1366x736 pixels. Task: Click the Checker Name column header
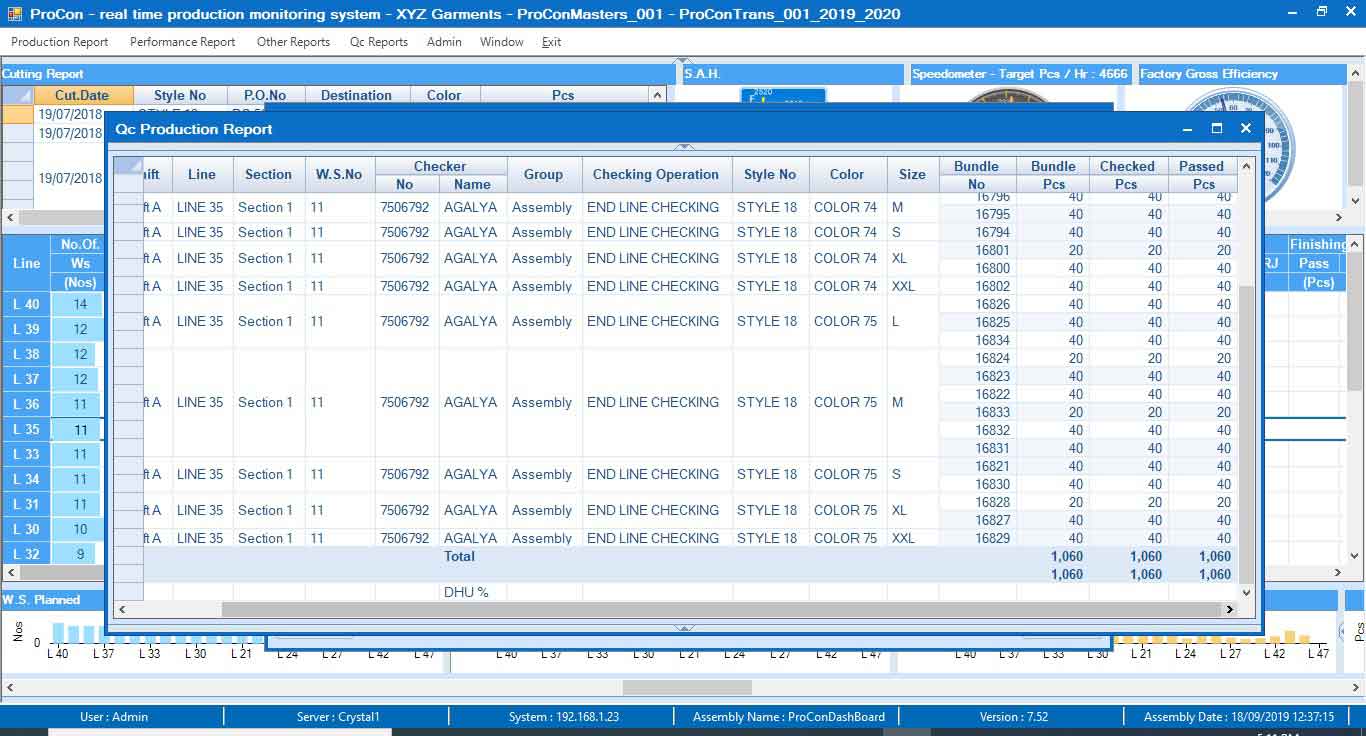[472, 184]
